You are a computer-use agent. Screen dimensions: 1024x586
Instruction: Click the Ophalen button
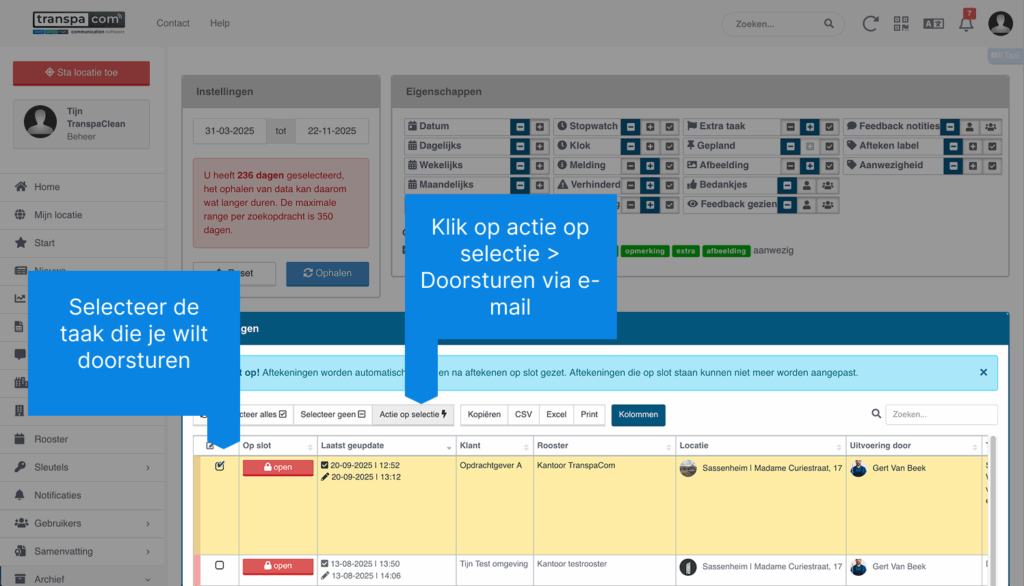(x=327, y=273)
